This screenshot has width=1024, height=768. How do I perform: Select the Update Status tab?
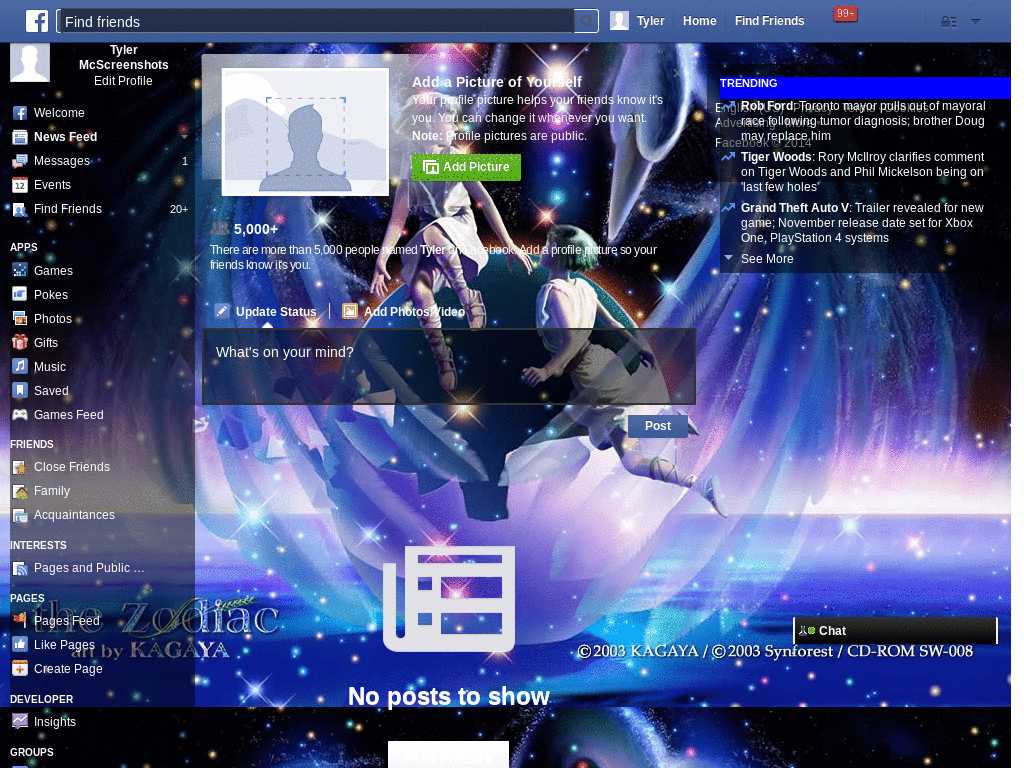pos(266,312)
